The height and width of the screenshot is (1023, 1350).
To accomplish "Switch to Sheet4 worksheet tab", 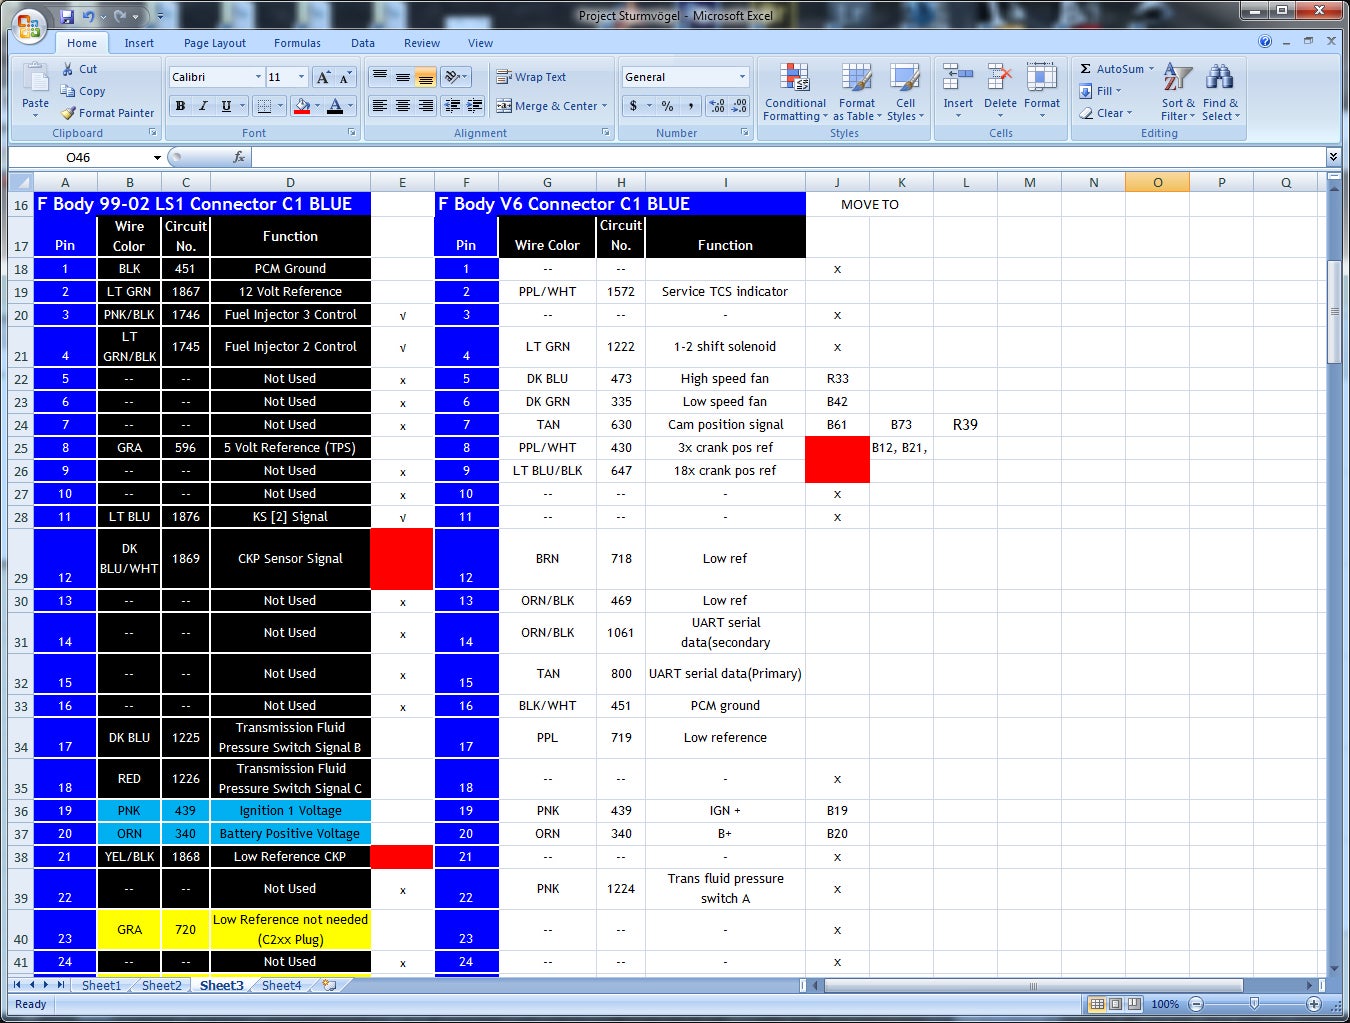I will point(281,985).
